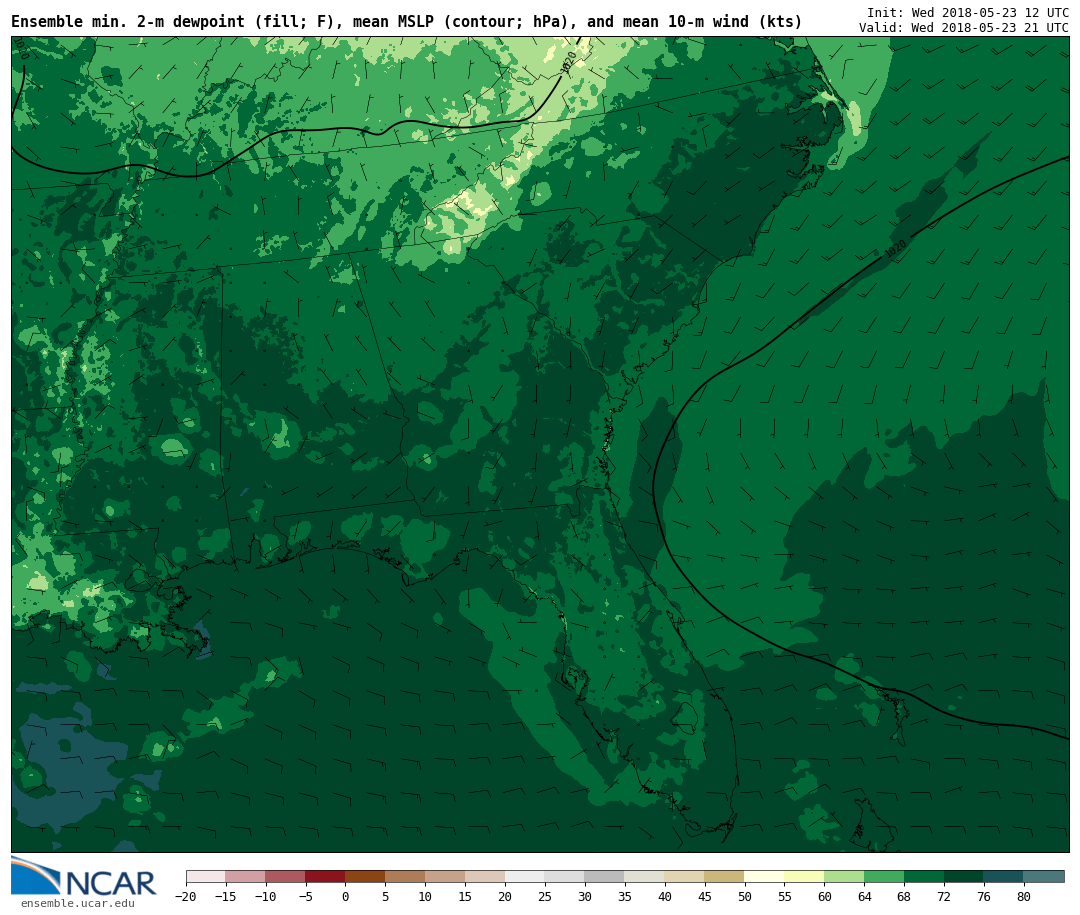This screenshot has width=1080, height=915.
Task: Click the colorbar tick label 50
Action: coord(744,897)
